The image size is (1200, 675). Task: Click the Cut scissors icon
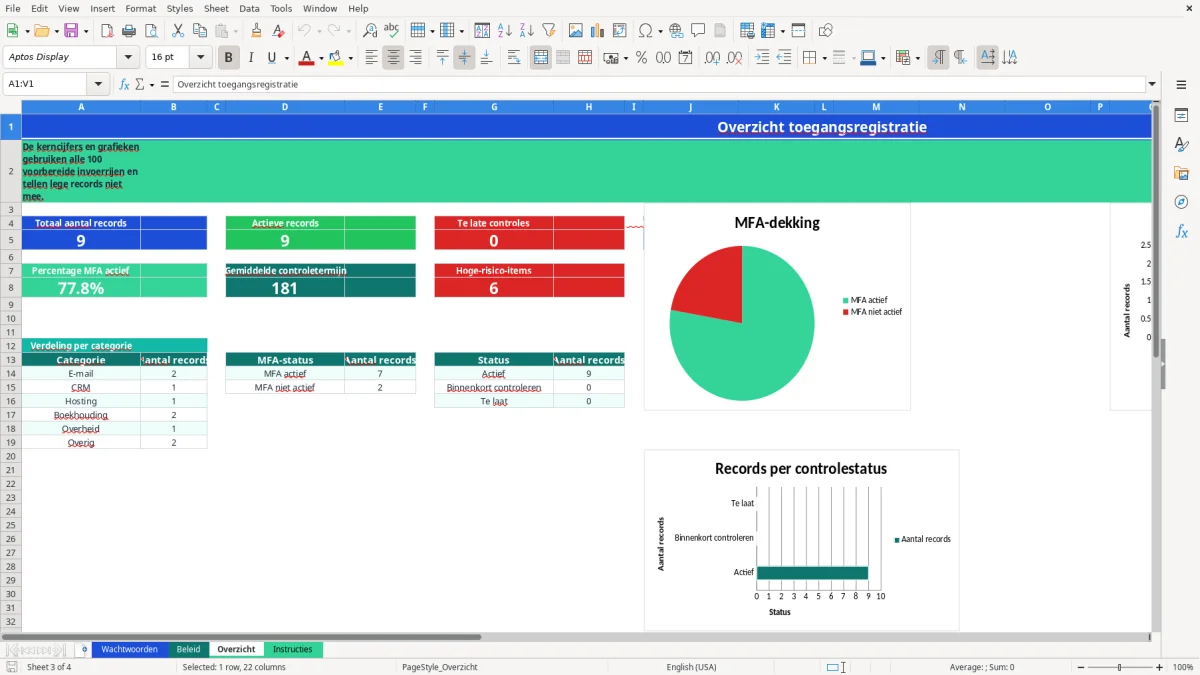pyautogui.click(x=177, y=31)
